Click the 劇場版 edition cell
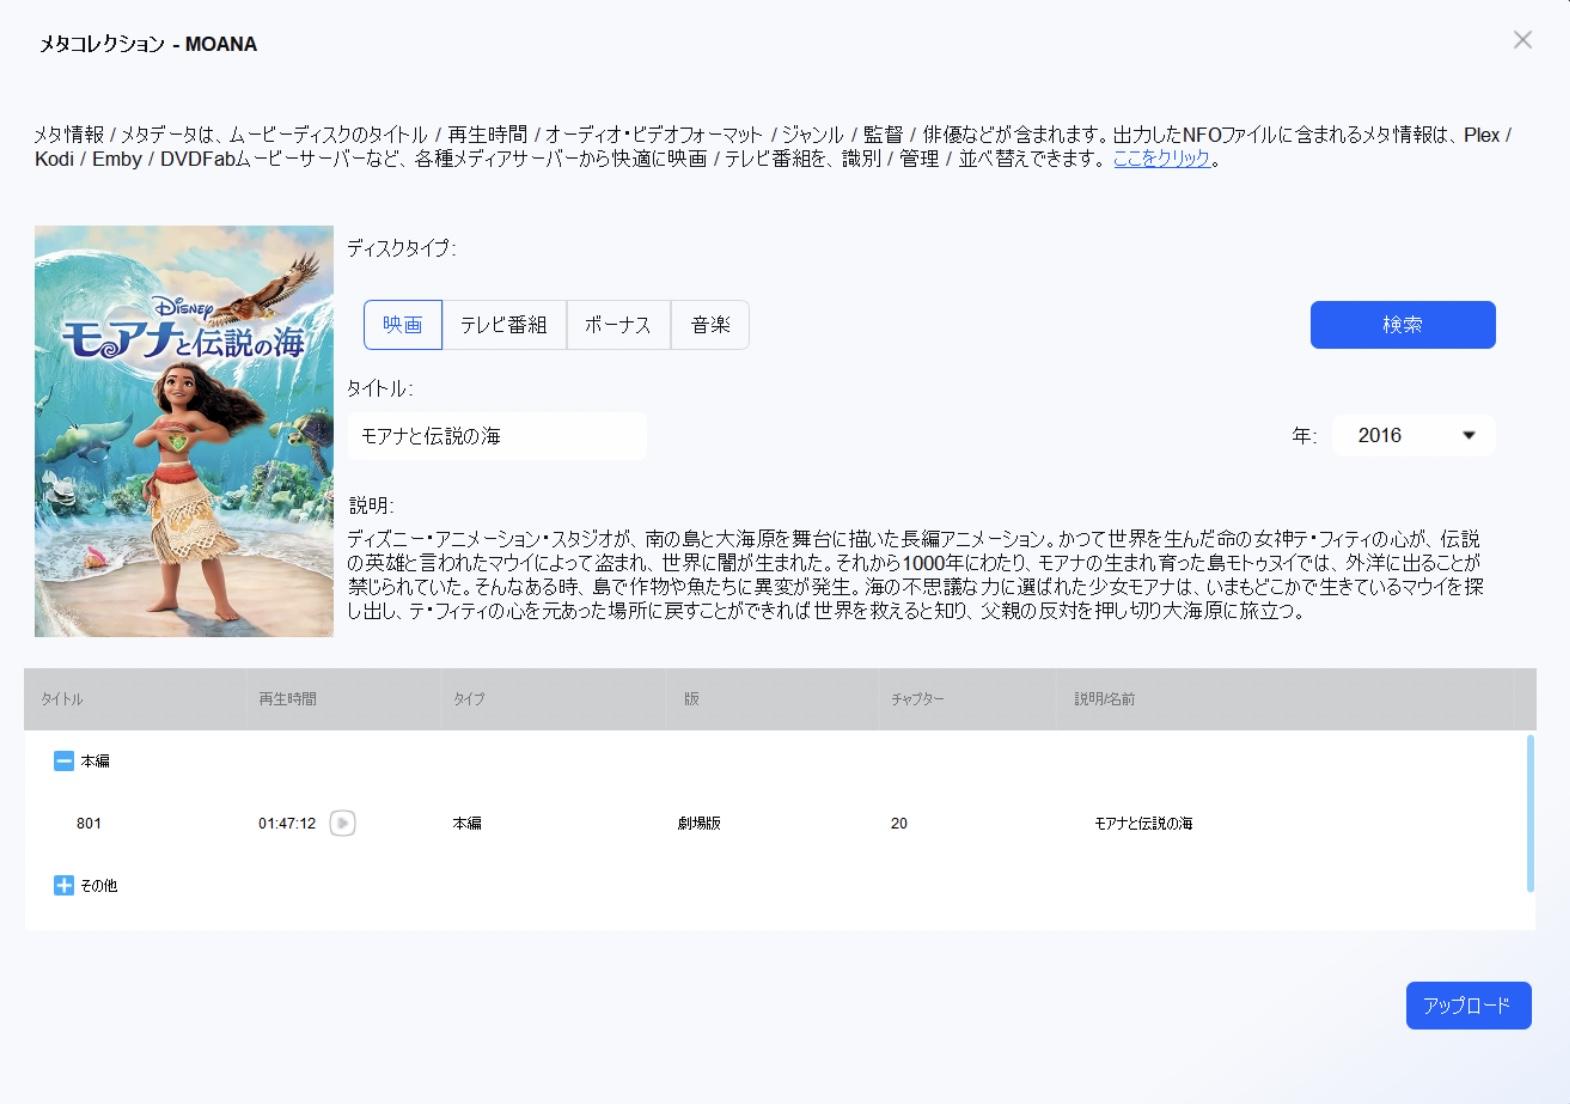 click(x=699, y=823)
